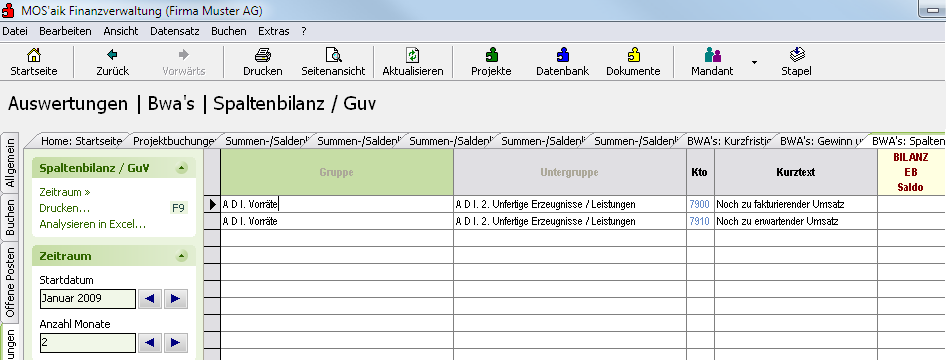Print using the Drucken toolbar icon
Image resolution: width=946 pixels, height=360 pixels.
tap(262, 55)
